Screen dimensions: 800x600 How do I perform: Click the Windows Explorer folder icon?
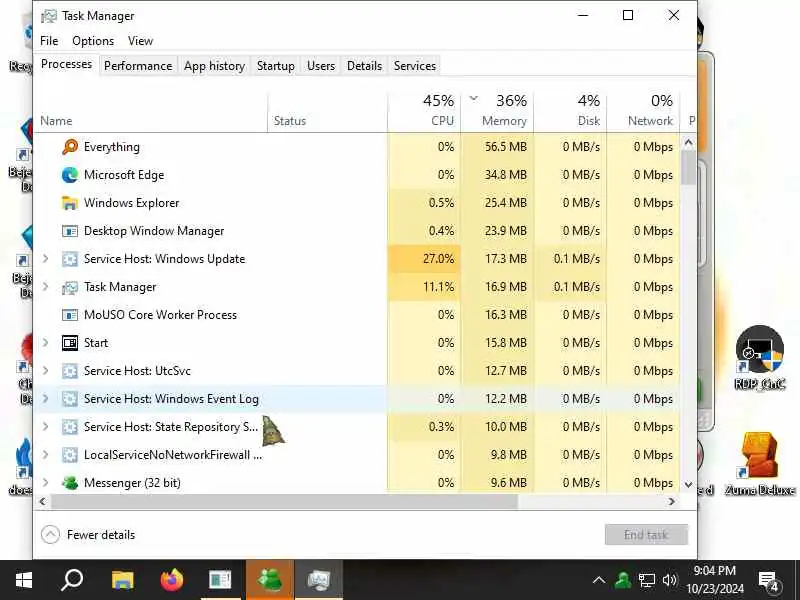(x=70, y=203)
